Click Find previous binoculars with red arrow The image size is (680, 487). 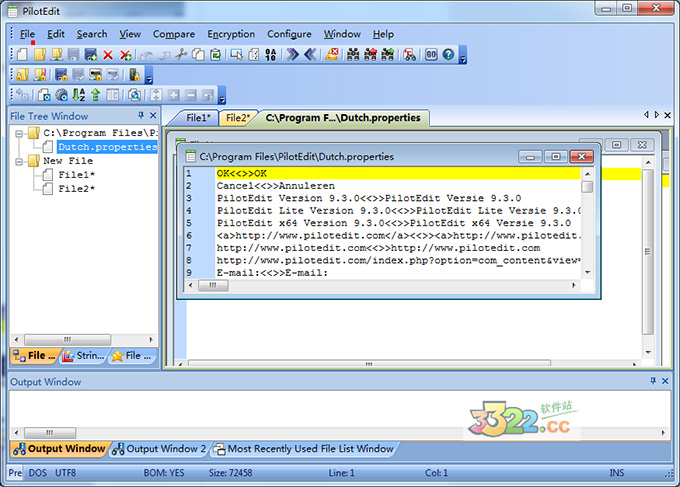(x=370, y=55)
